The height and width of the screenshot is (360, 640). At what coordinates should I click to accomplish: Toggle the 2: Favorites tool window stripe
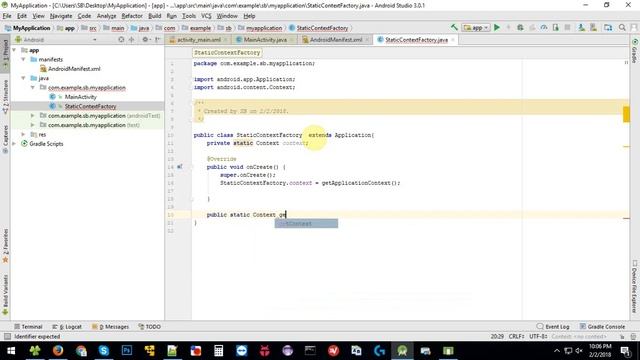click(x=5, y=246)
